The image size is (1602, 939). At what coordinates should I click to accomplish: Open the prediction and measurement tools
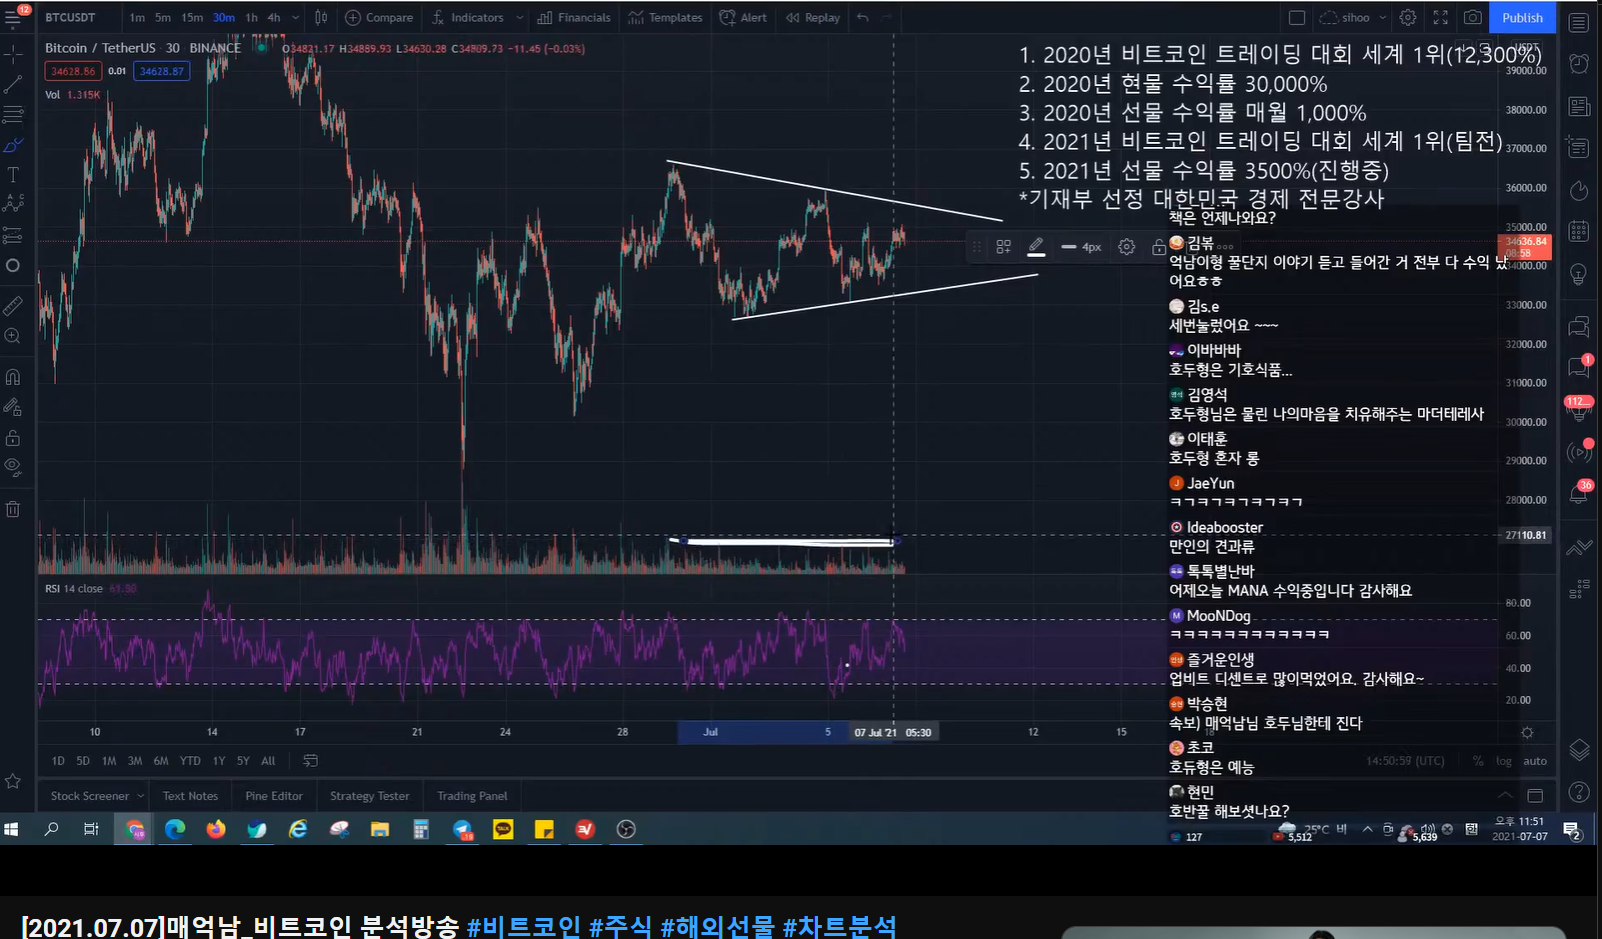(13, 236)
